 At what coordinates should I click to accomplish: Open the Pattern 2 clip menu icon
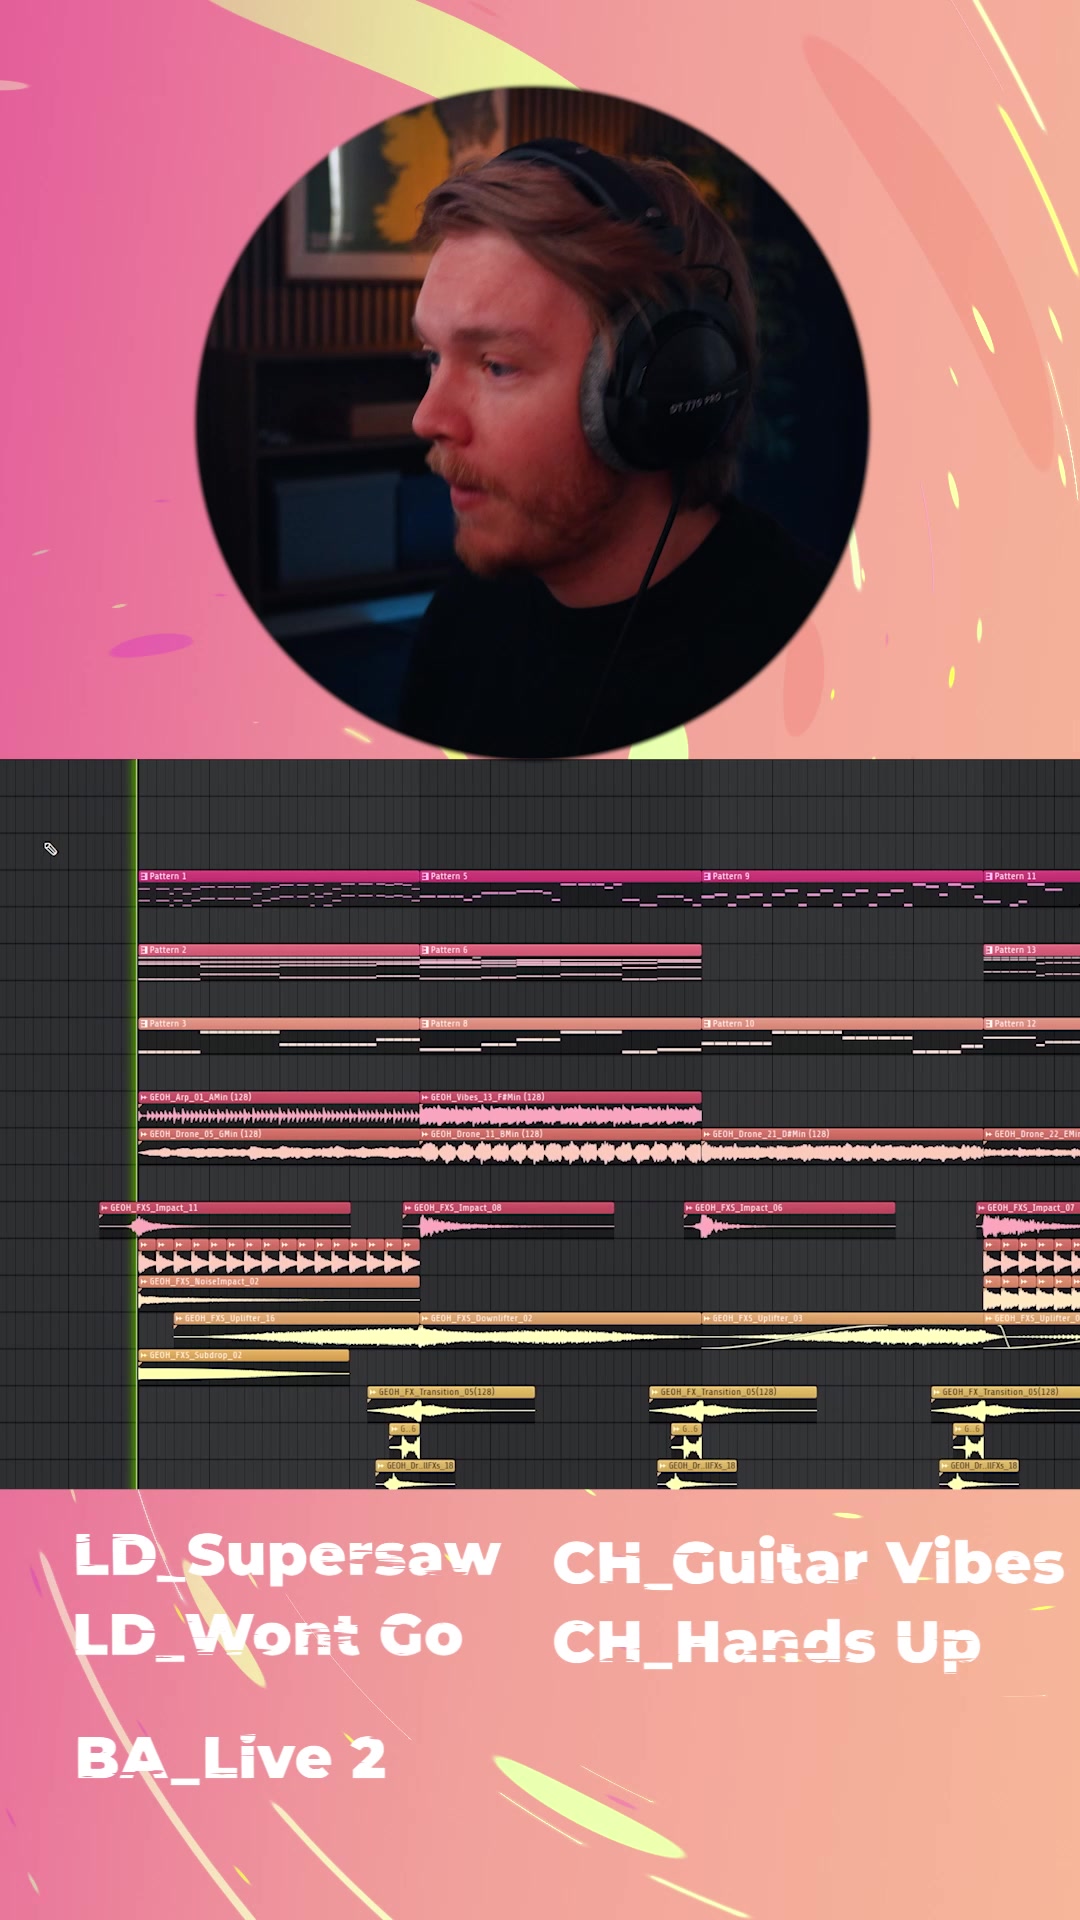144,950
